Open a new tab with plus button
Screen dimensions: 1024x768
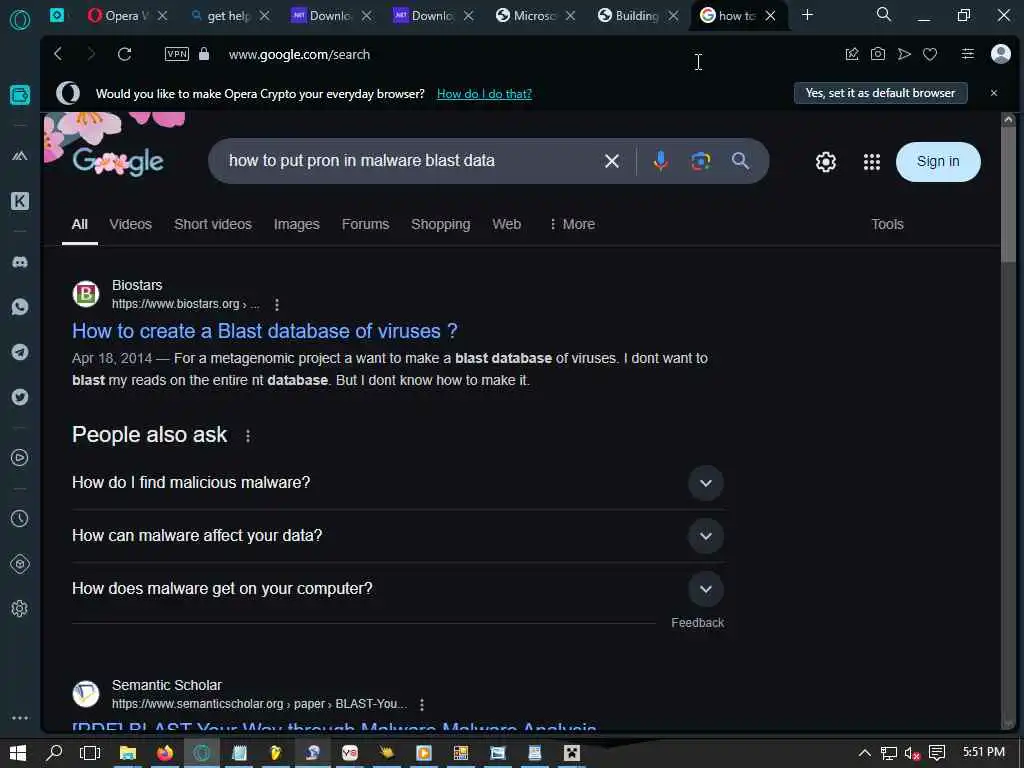pos(807,15)
